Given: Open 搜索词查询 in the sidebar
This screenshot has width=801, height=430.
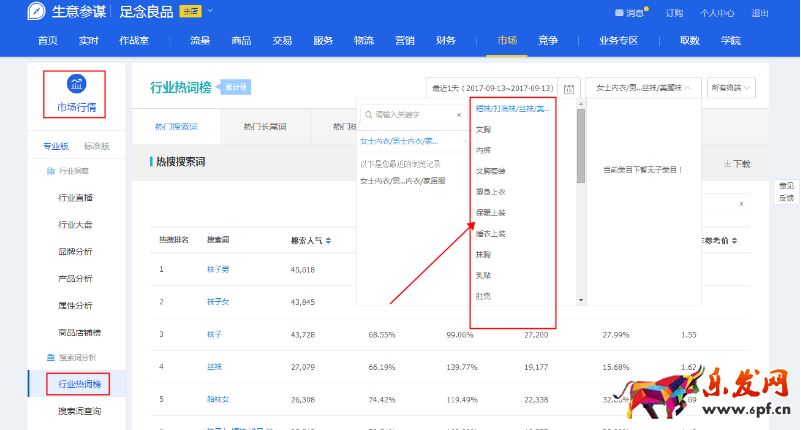Looking at the screenshot, I should pos(79,411).
